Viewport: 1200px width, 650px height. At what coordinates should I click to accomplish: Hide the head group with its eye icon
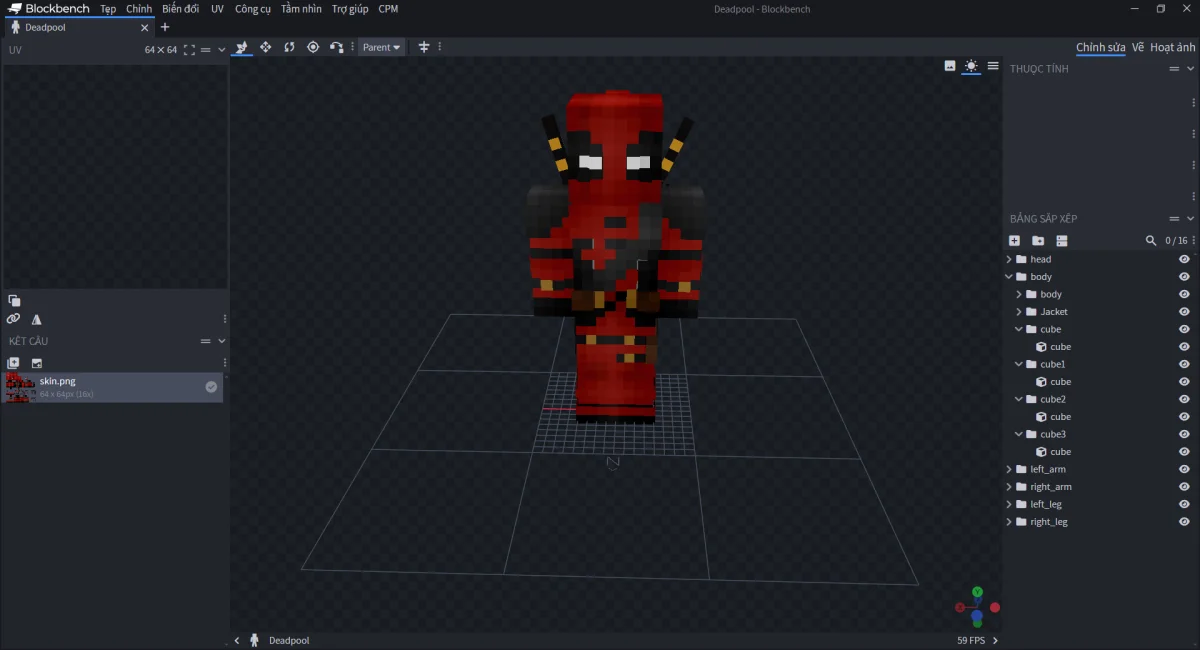tap(1184, 259)
